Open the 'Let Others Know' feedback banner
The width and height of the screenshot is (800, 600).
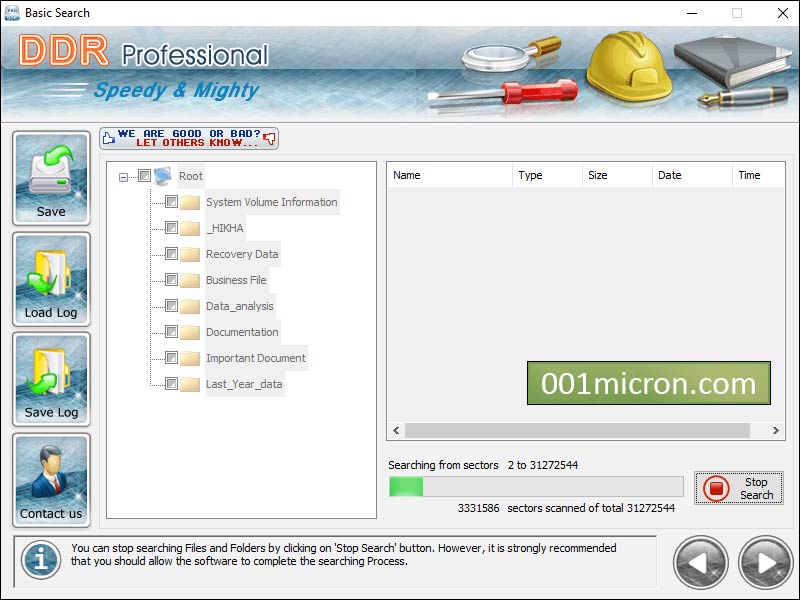click(188, 138)
